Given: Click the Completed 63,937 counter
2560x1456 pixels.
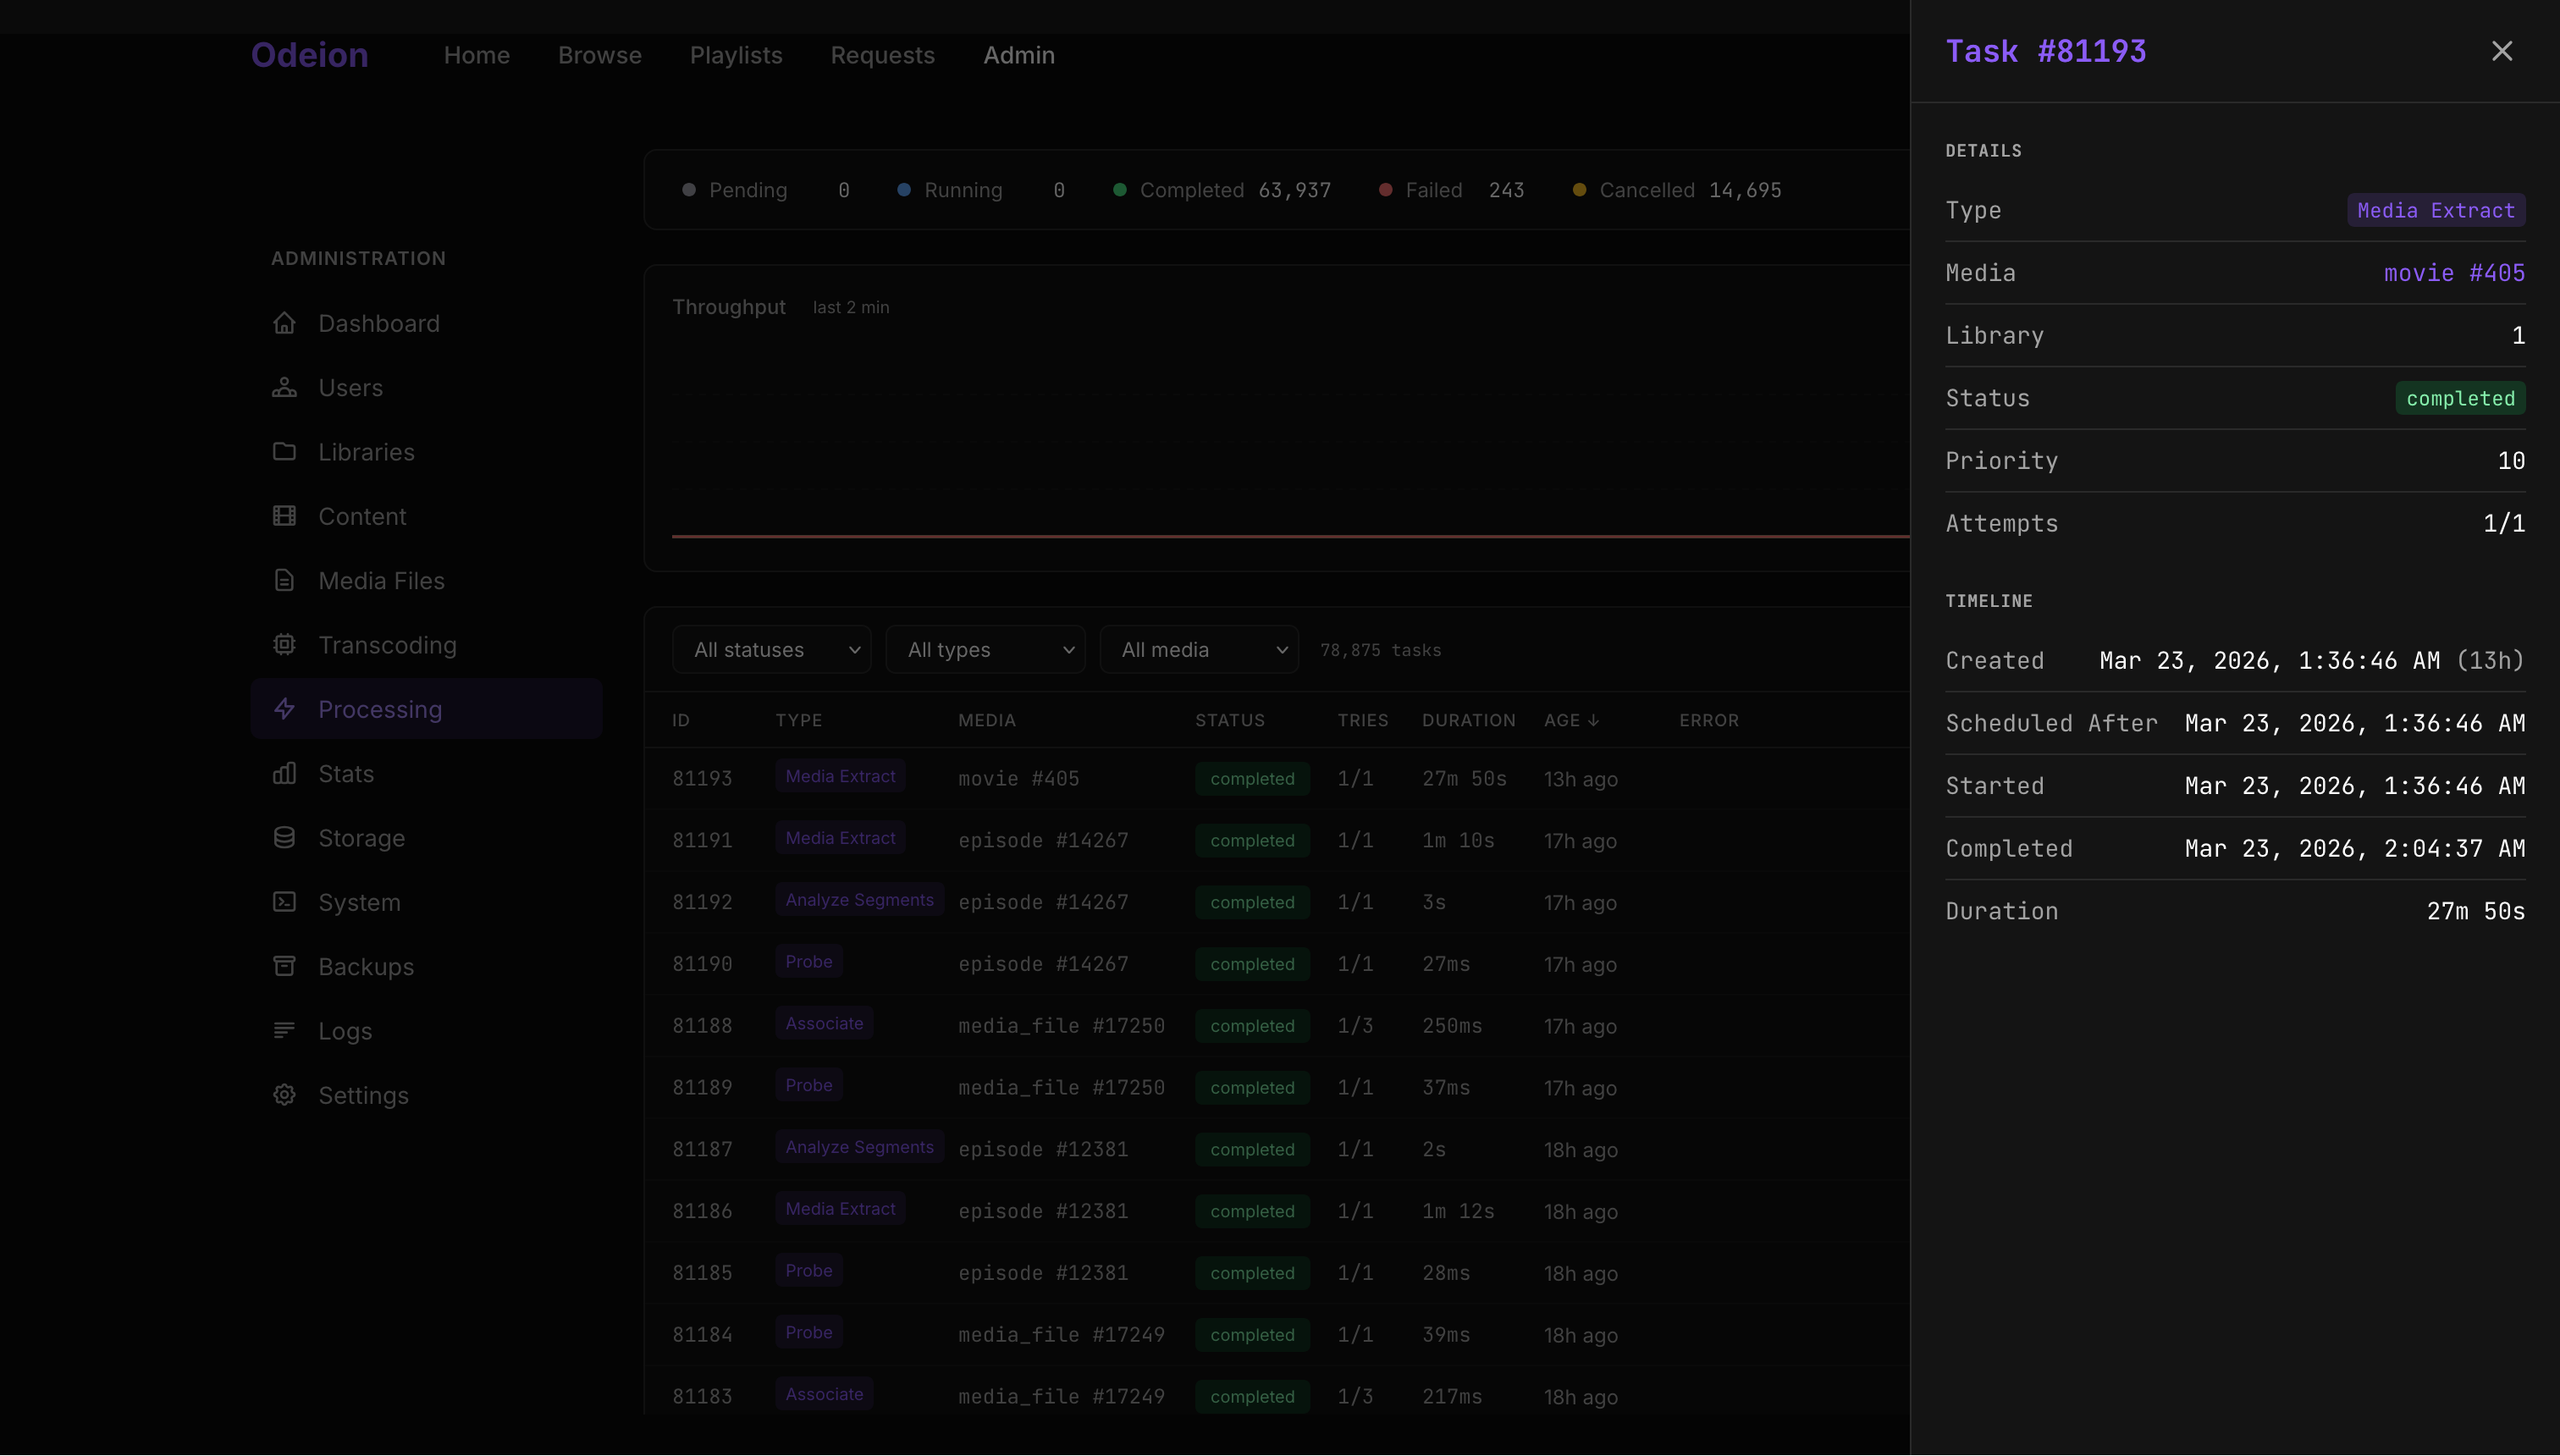Looking at the screenshot, I should [x=1222, y=190].
